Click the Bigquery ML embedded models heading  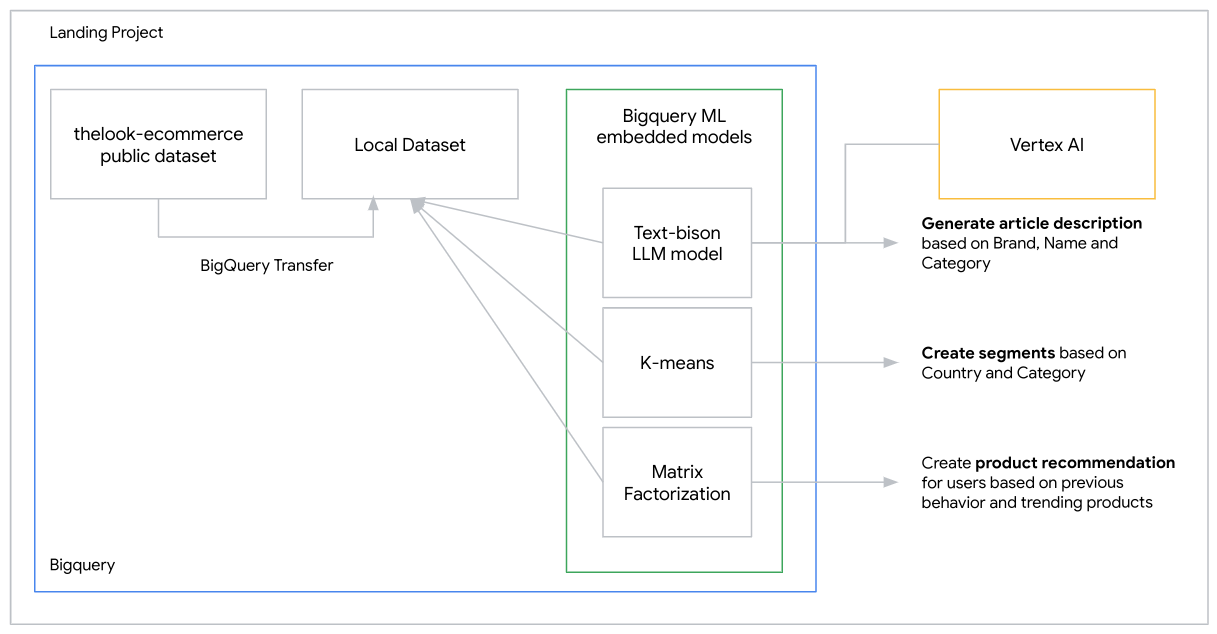(674, 127)
